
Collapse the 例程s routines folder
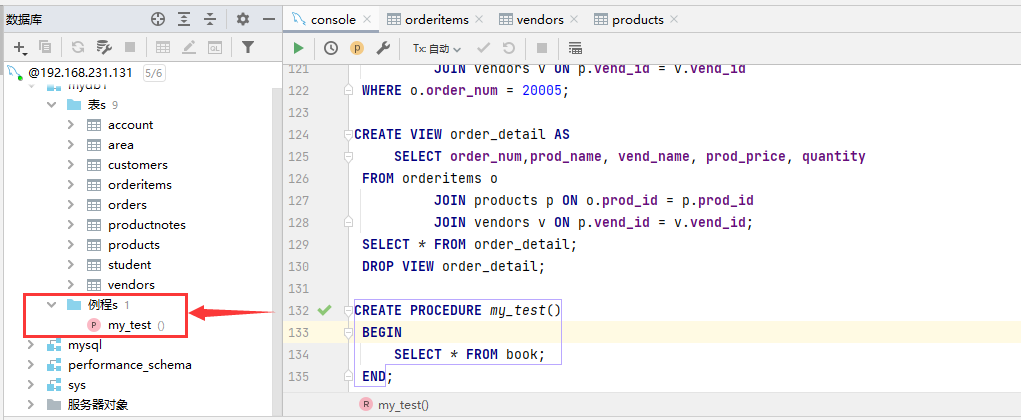[x=51, y=305]
